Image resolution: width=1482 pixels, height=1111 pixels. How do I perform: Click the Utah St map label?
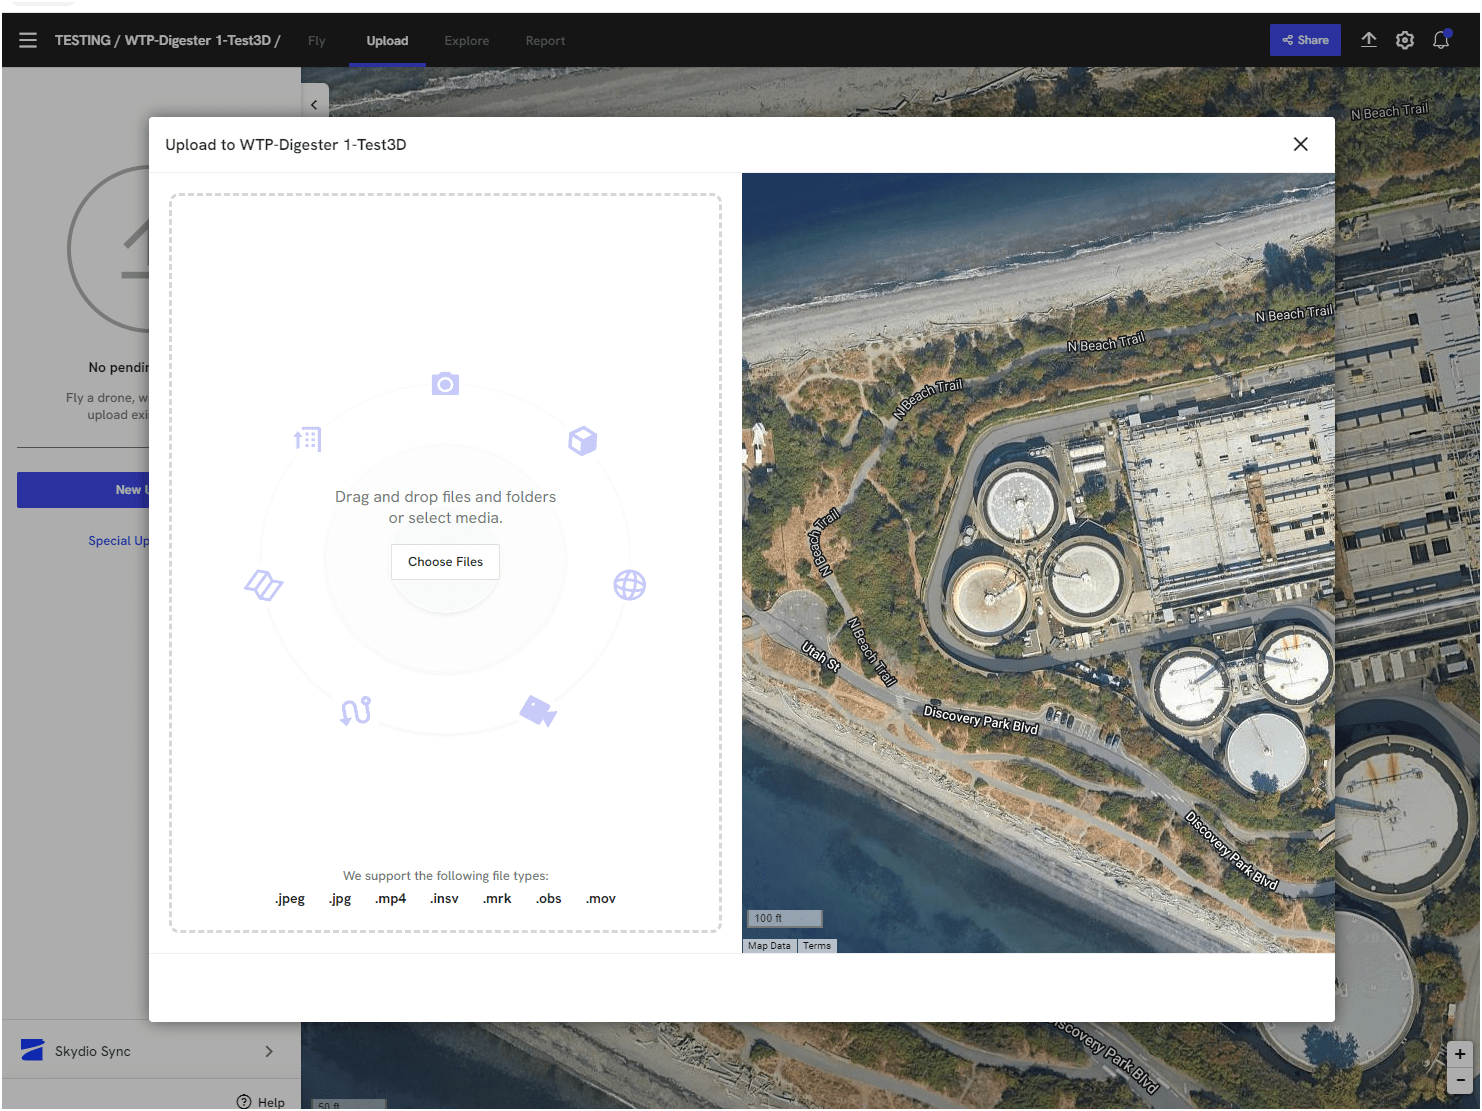click(x=820, y=656)
